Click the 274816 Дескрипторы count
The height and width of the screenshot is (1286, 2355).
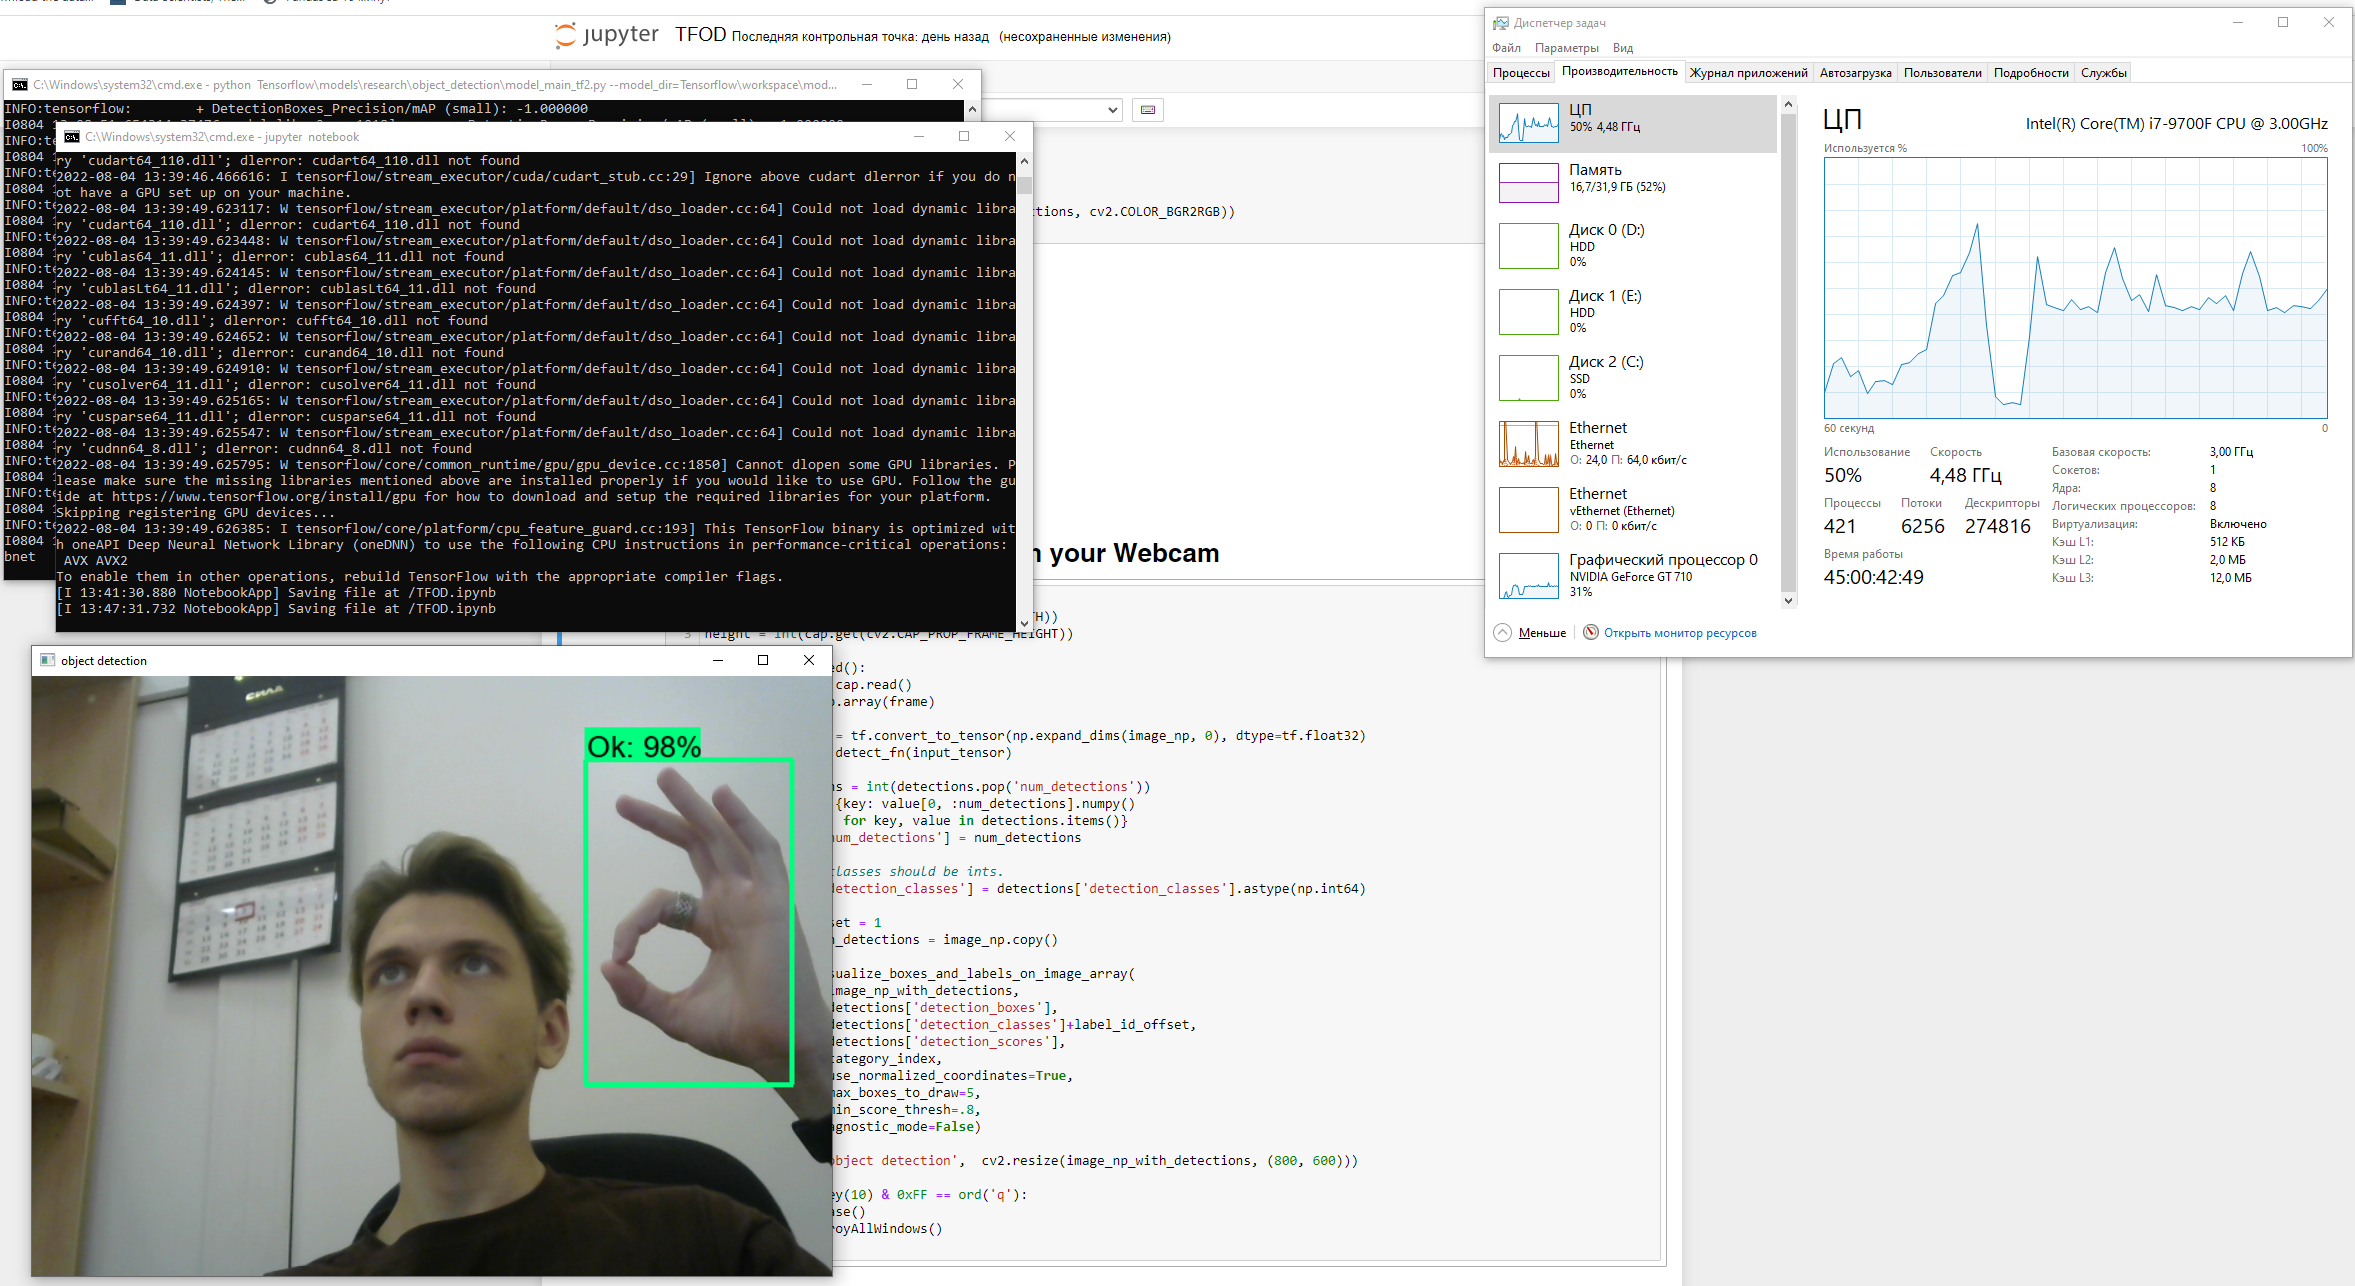coord(1997,527)
